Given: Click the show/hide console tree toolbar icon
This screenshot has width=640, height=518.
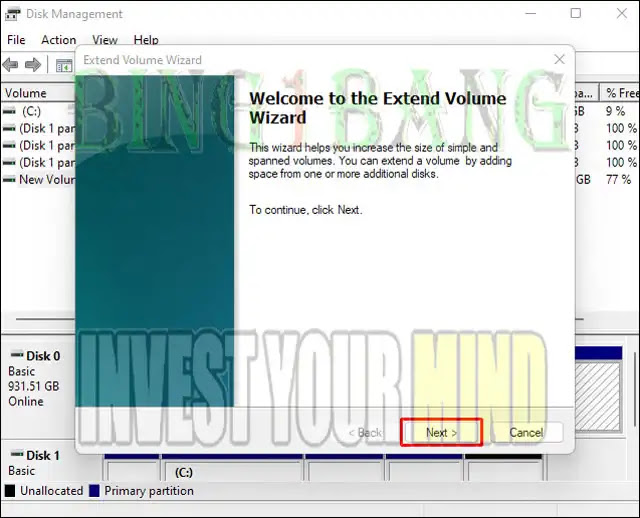Looking at the screenshot, I should 64,65.
